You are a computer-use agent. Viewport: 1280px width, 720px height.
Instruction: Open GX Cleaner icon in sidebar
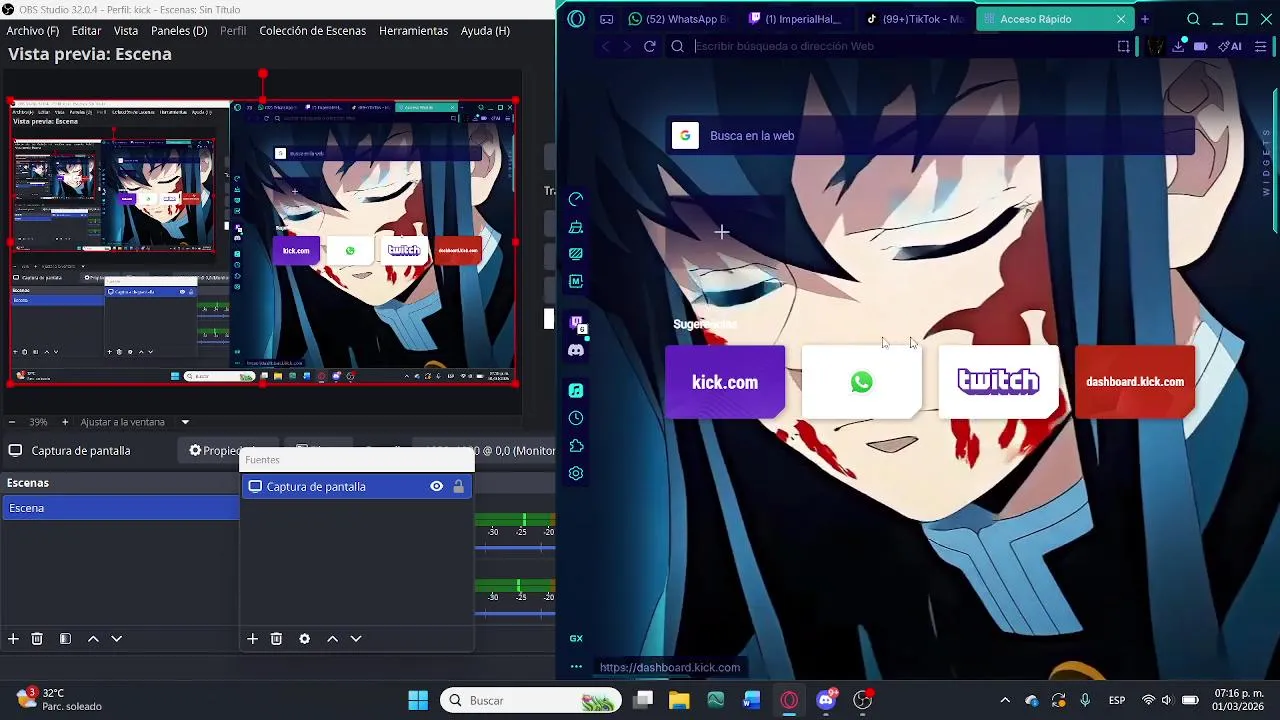point(576,227)
